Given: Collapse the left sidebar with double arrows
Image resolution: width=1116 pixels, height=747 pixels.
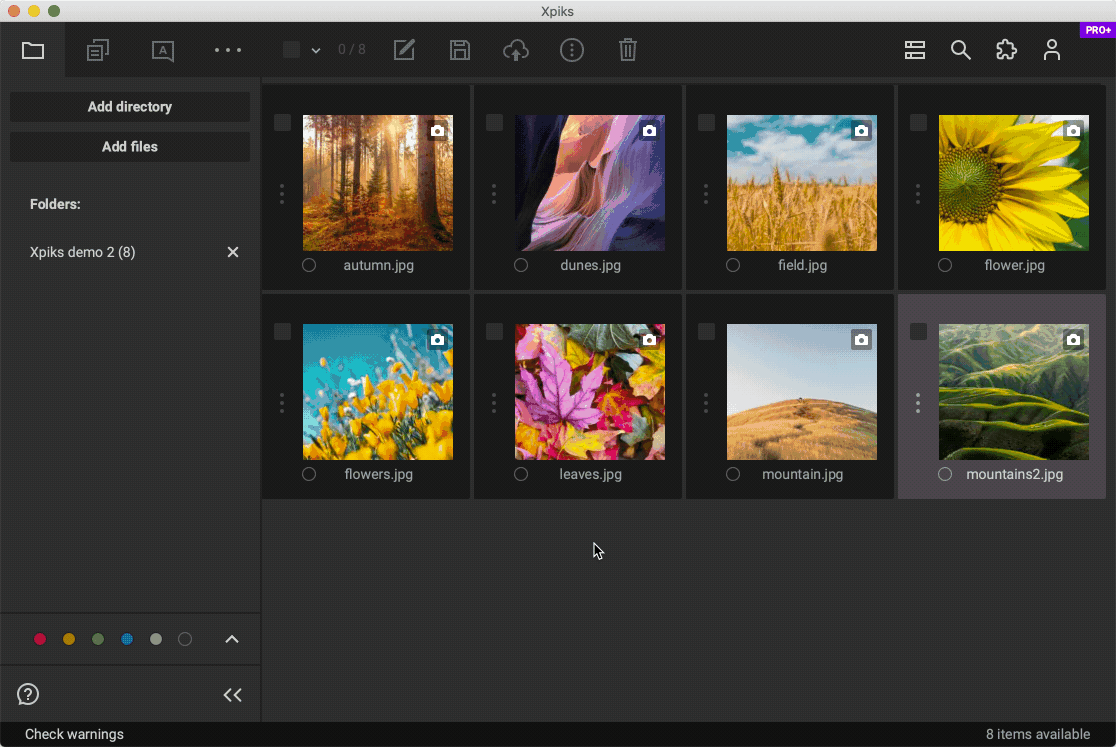Looking at the screenshot, I should [233, 695].
